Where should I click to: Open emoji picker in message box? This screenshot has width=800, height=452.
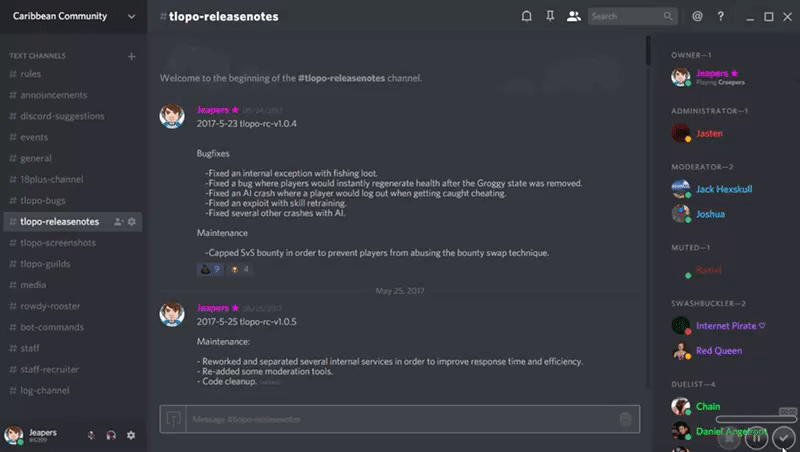626,419
